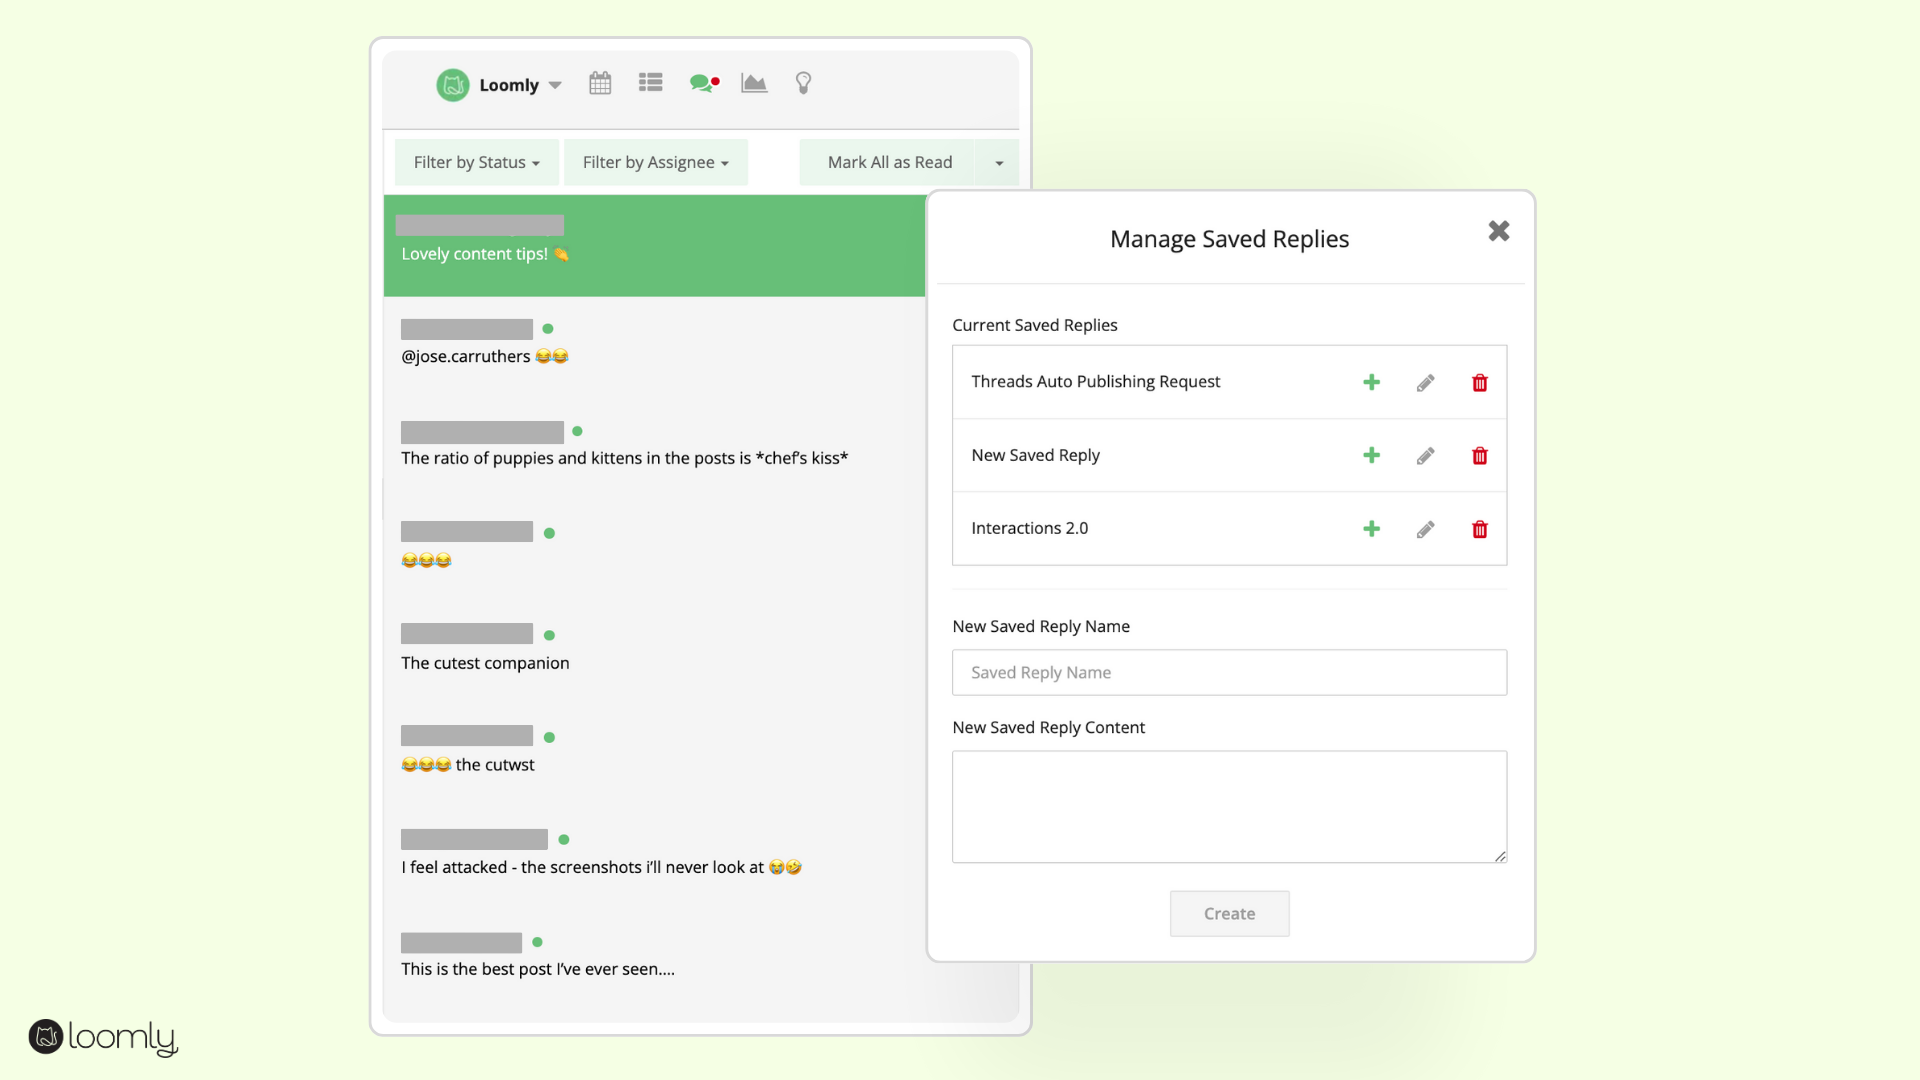Open the tips/lightbulb icon
Screen dimensions: 1920x1080
tap(803, 83)
